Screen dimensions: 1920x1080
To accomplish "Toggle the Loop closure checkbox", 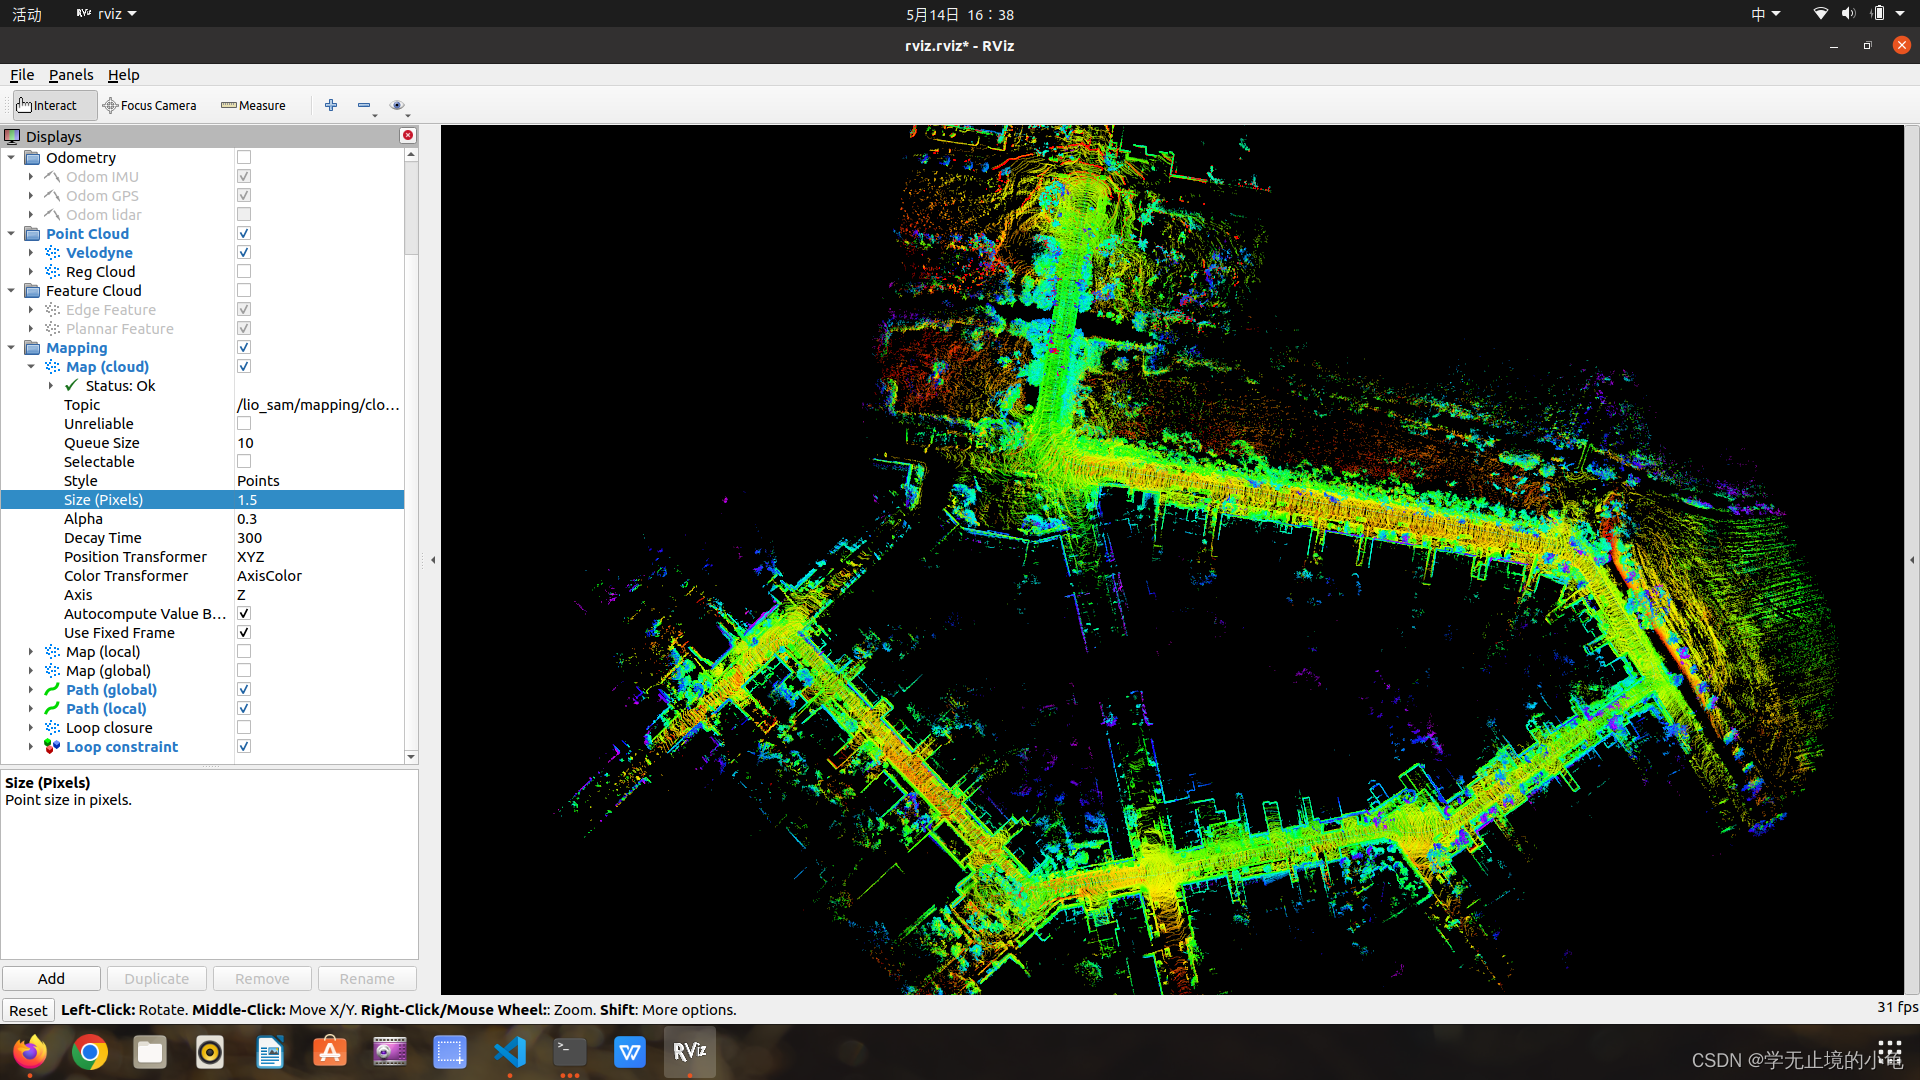I will tap(244, 728).
